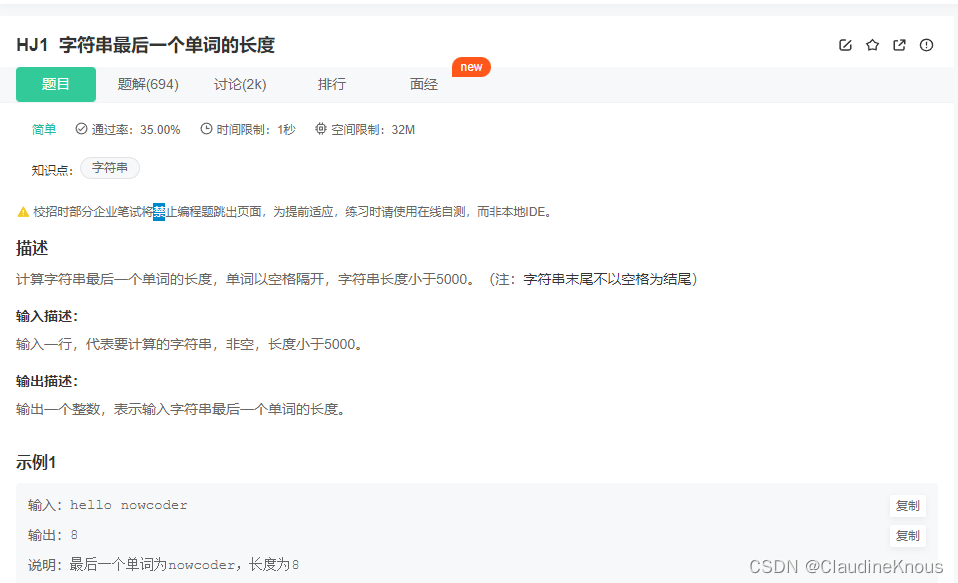
Task: Click the 字符串 knowledge point tag
Action: tap(109, 167)
